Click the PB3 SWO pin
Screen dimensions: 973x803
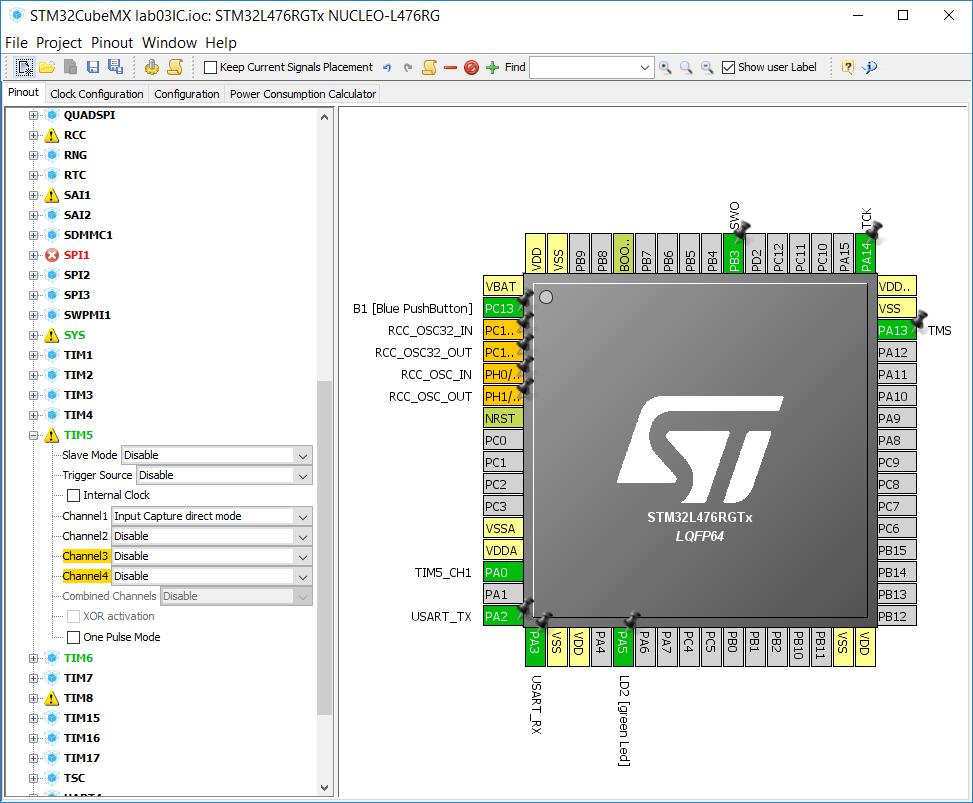(x=734, y=253)
